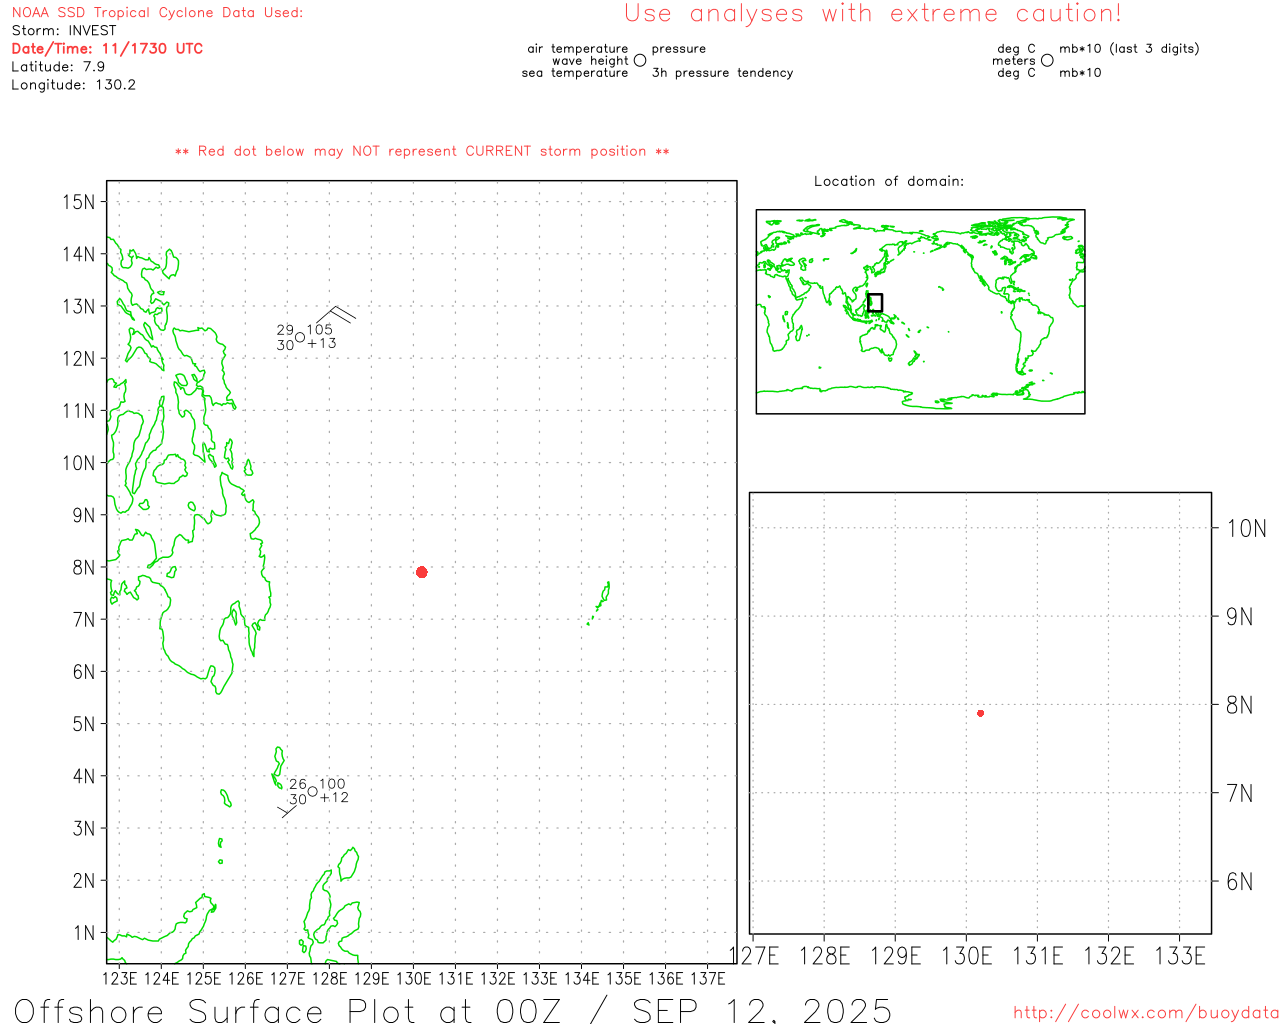The image size is (1280, 1024).
Task: Click the wind barb below the southern buoy
Action: click(x=288, y=811)
